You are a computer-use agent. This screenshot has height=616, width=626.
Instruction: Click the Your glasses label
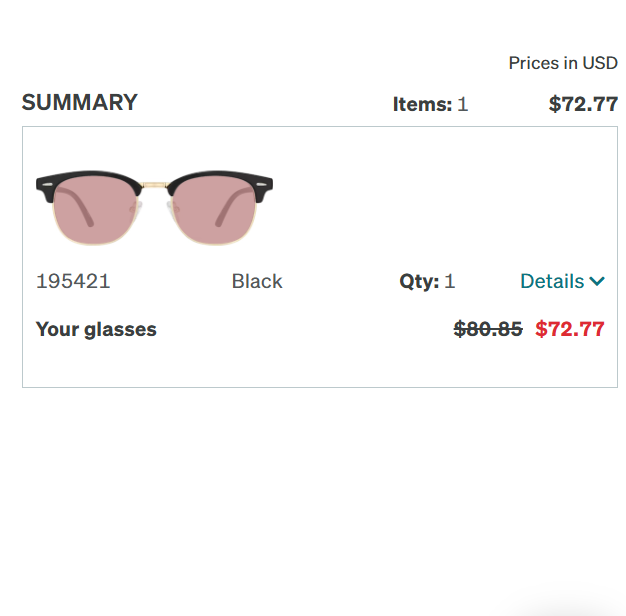(96, 329)
